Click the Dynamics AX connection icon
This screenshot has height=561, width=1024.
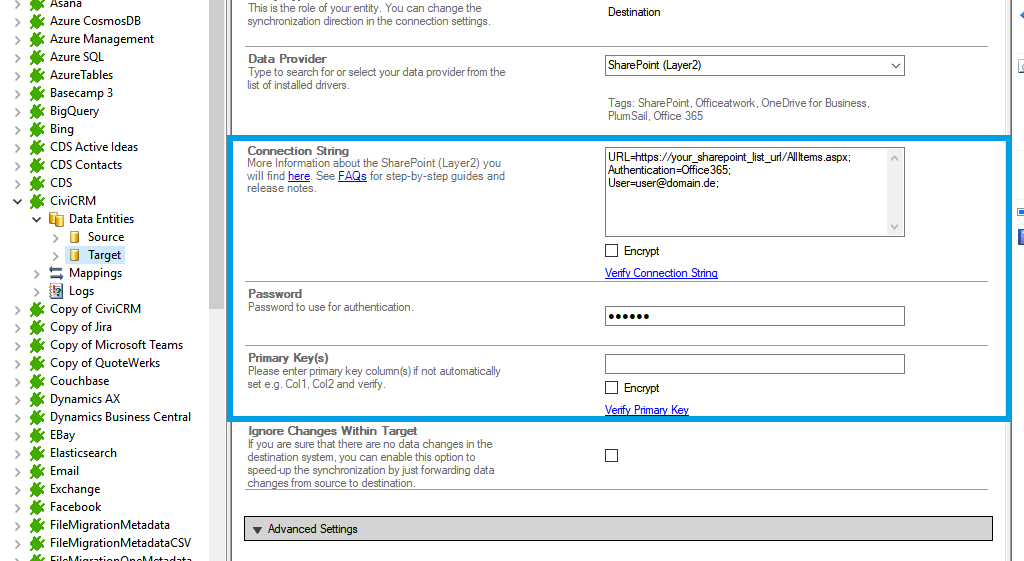pyautogui.click(x=37, y=399)
